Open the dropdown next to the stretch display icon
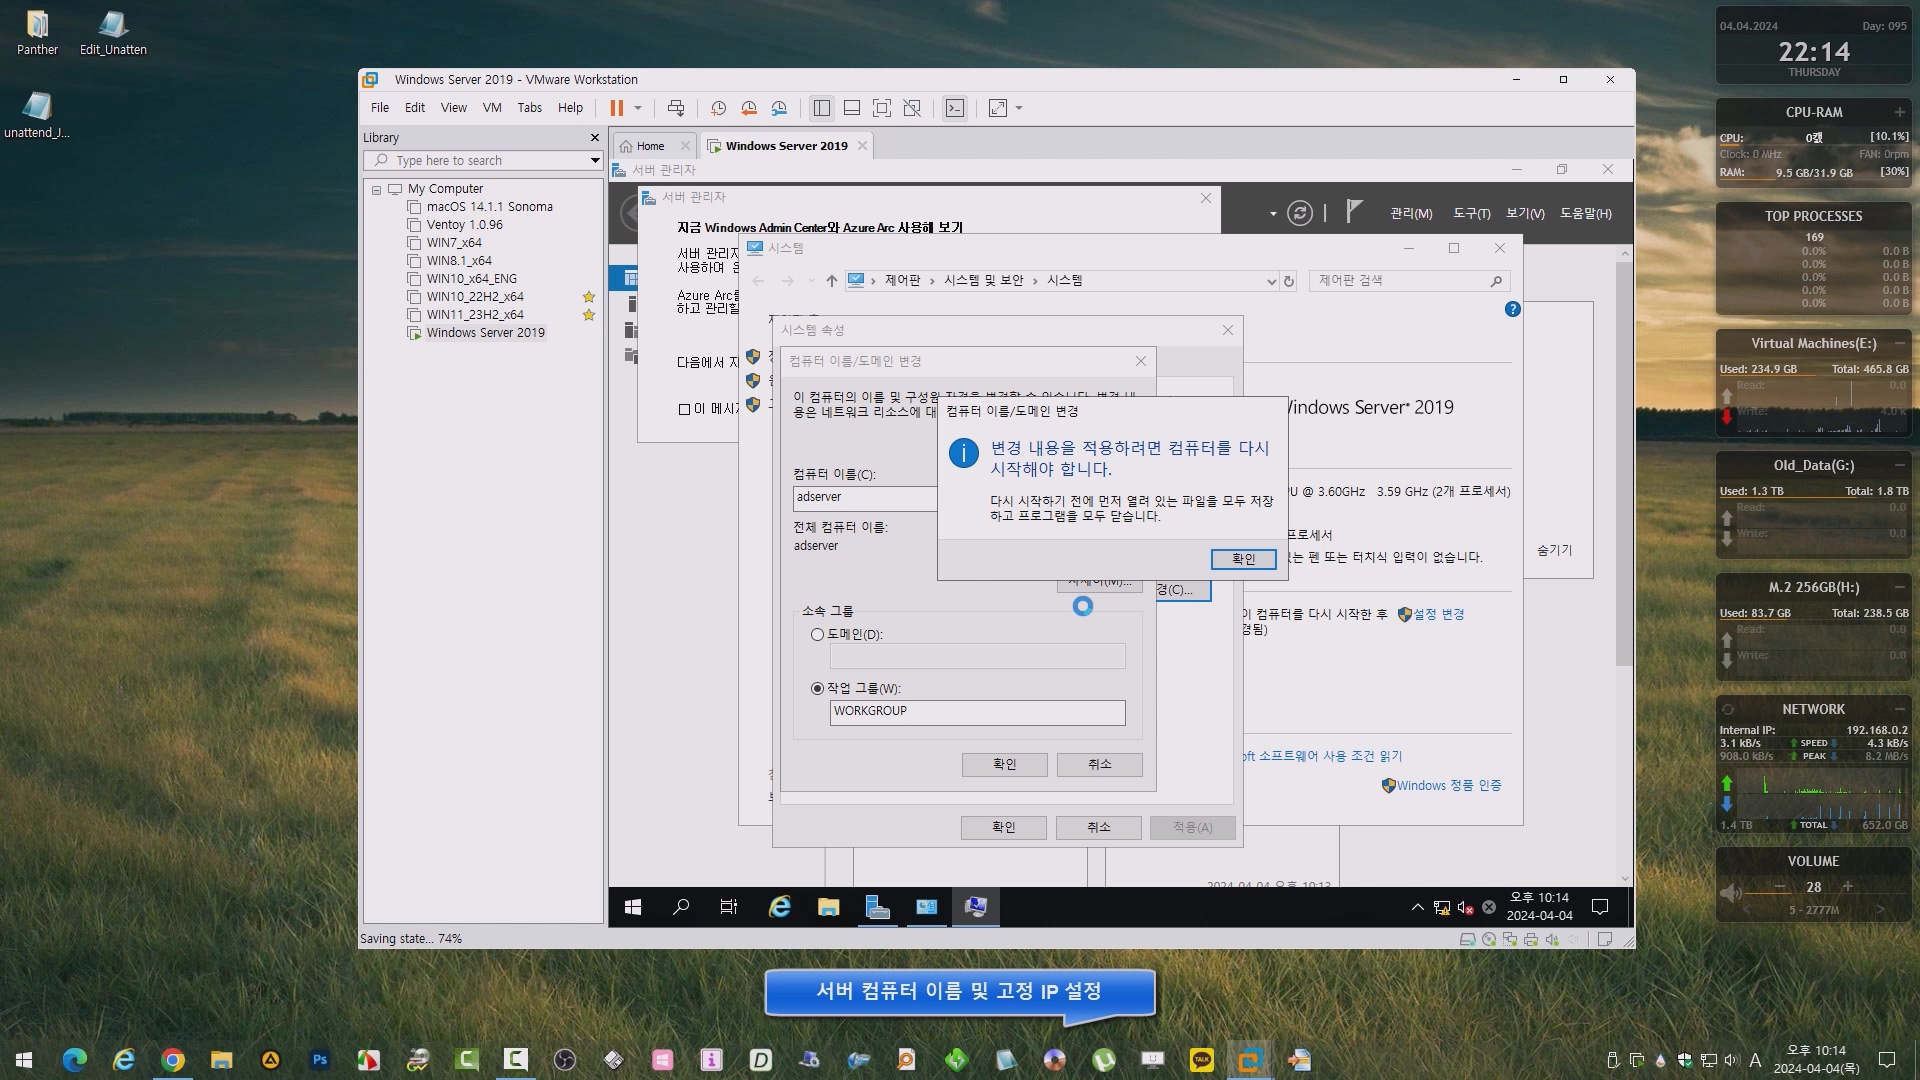Screen dimensions: 1920x1080 tap(1019, 108)
